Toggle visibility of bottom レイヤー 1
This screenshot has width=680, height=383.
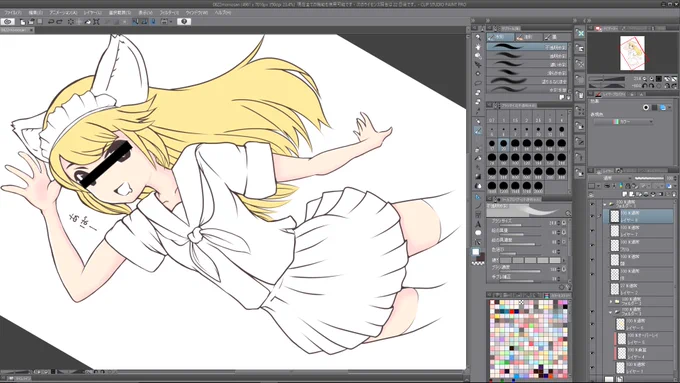(x=592, y=367)
